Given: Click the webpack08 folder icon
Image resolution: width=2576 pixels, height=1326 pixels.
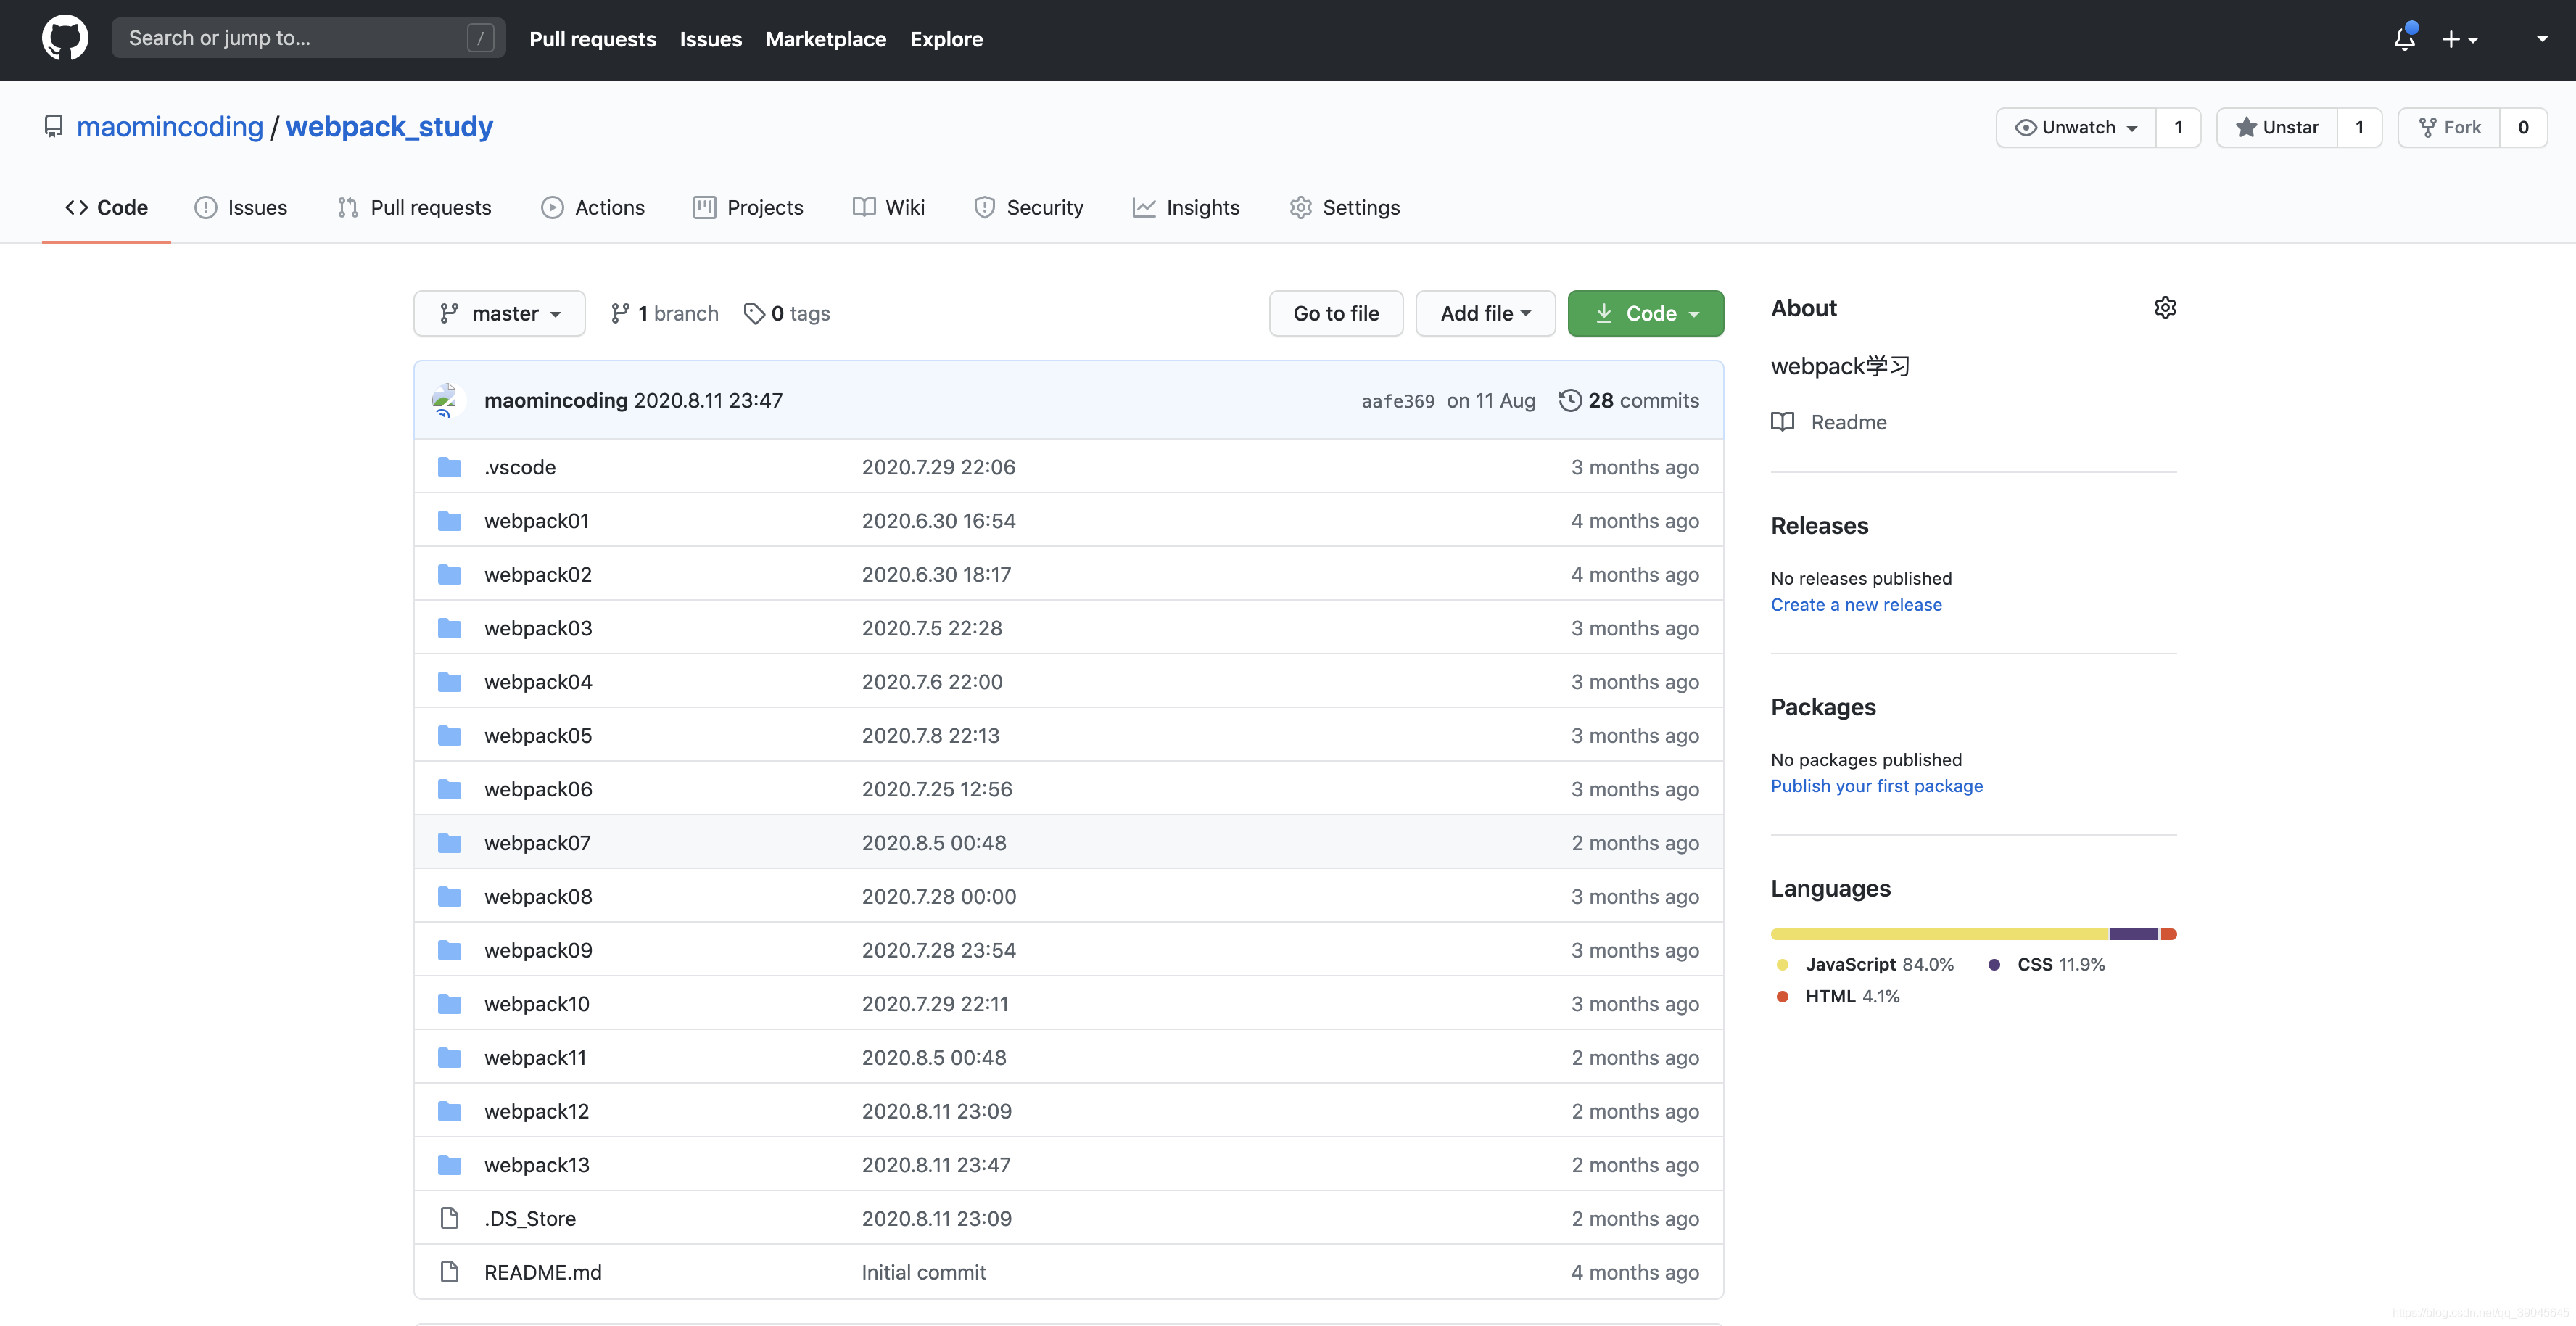Looking at the screenshot, I should [x=450, y=897].
